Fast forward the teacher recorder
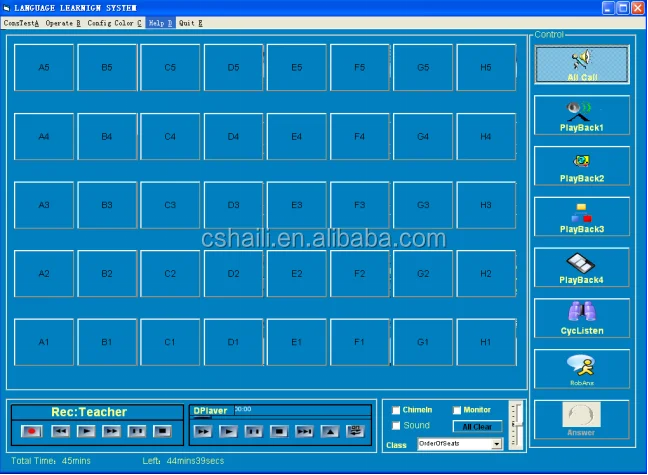 (x=112, y=432)
